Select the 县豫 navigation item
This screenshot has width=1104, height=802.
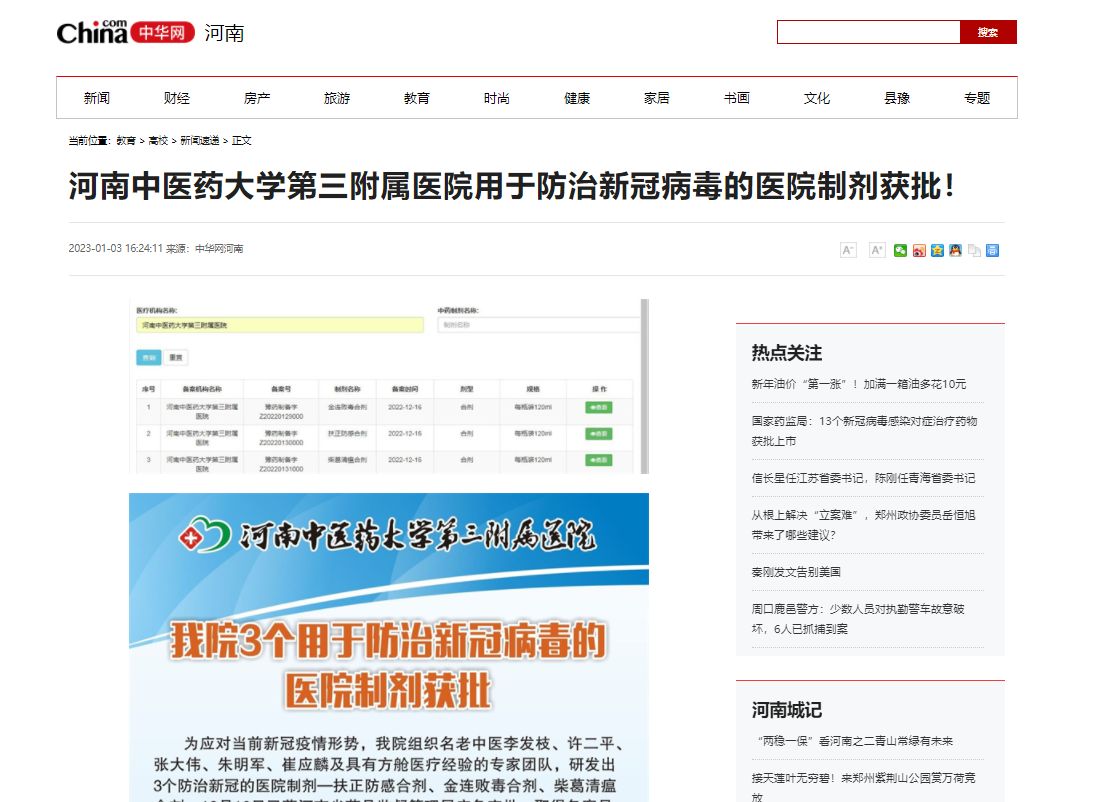(897, 98)
